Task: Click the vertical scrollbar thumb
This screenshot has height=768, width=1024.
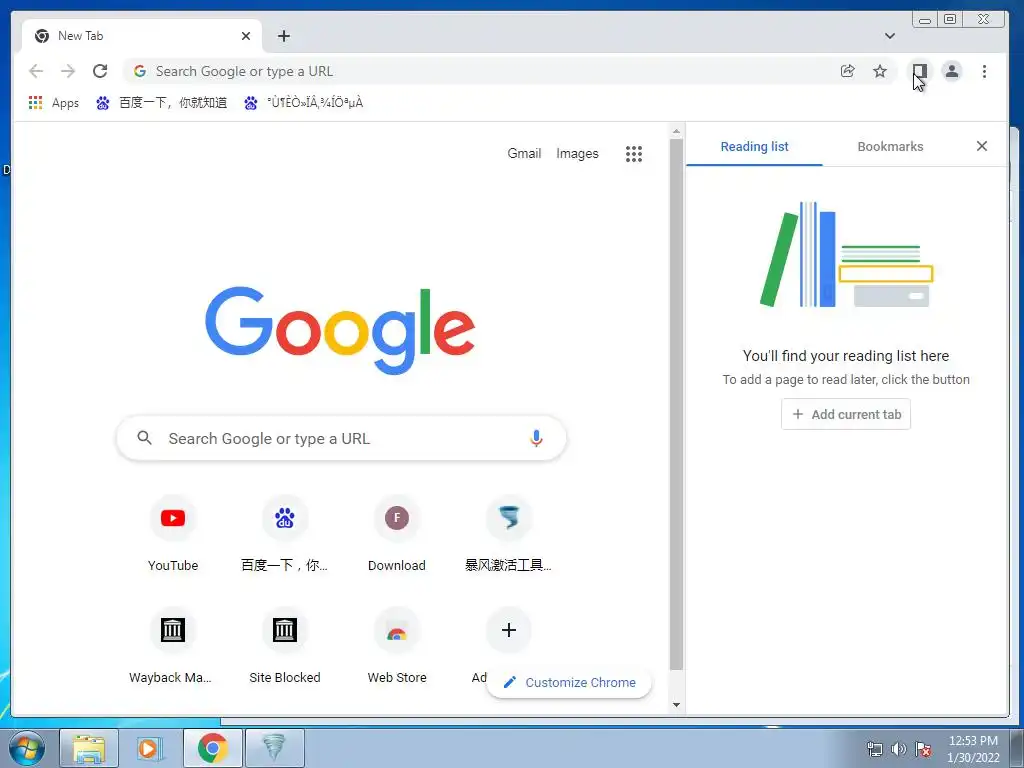Action: pyautogui.click(x=676, y=404)
